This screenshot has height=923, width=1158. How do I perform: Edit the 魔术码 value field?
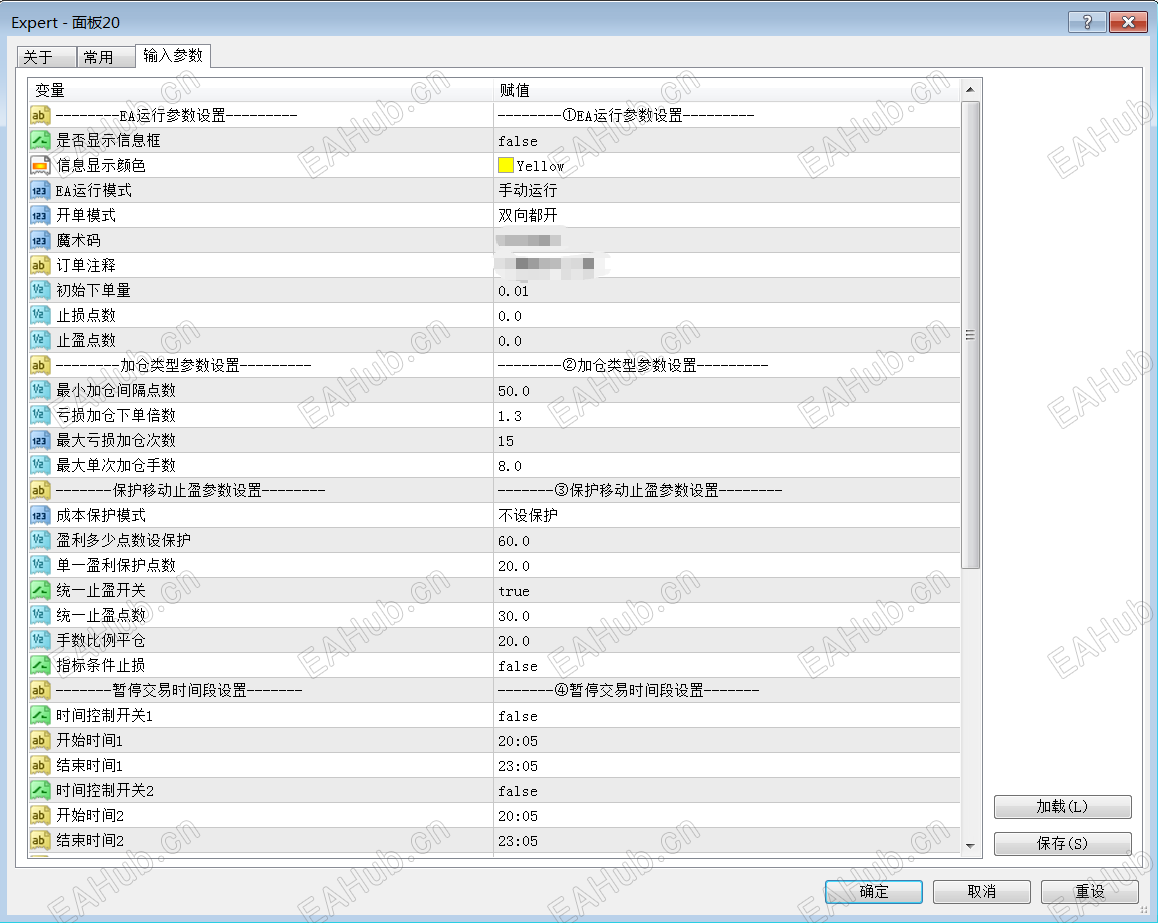[x=727, y=241]
